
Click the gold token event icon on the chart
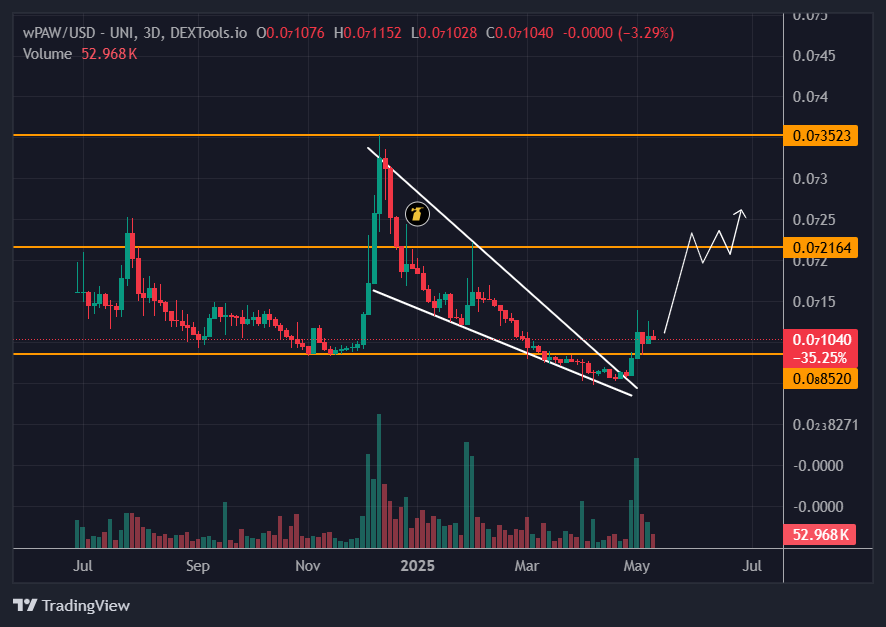pyautogui.click(x=418, y=214)
